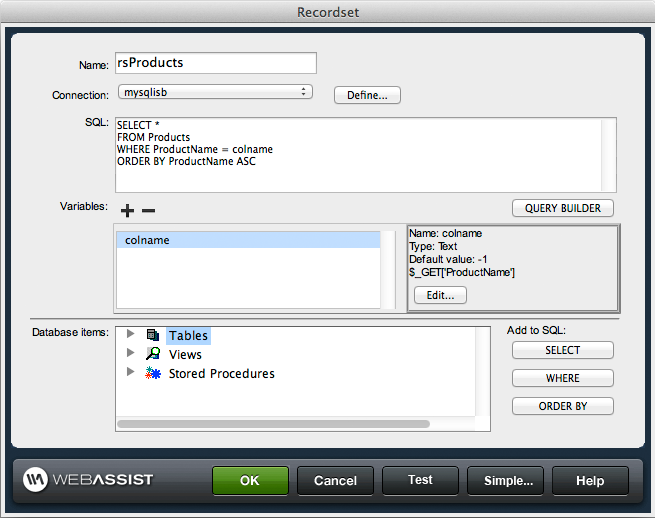Add selected item to SQL SELECT
Image resolution: width=655 pixels, height=518 pixels.
coord(563,350)
